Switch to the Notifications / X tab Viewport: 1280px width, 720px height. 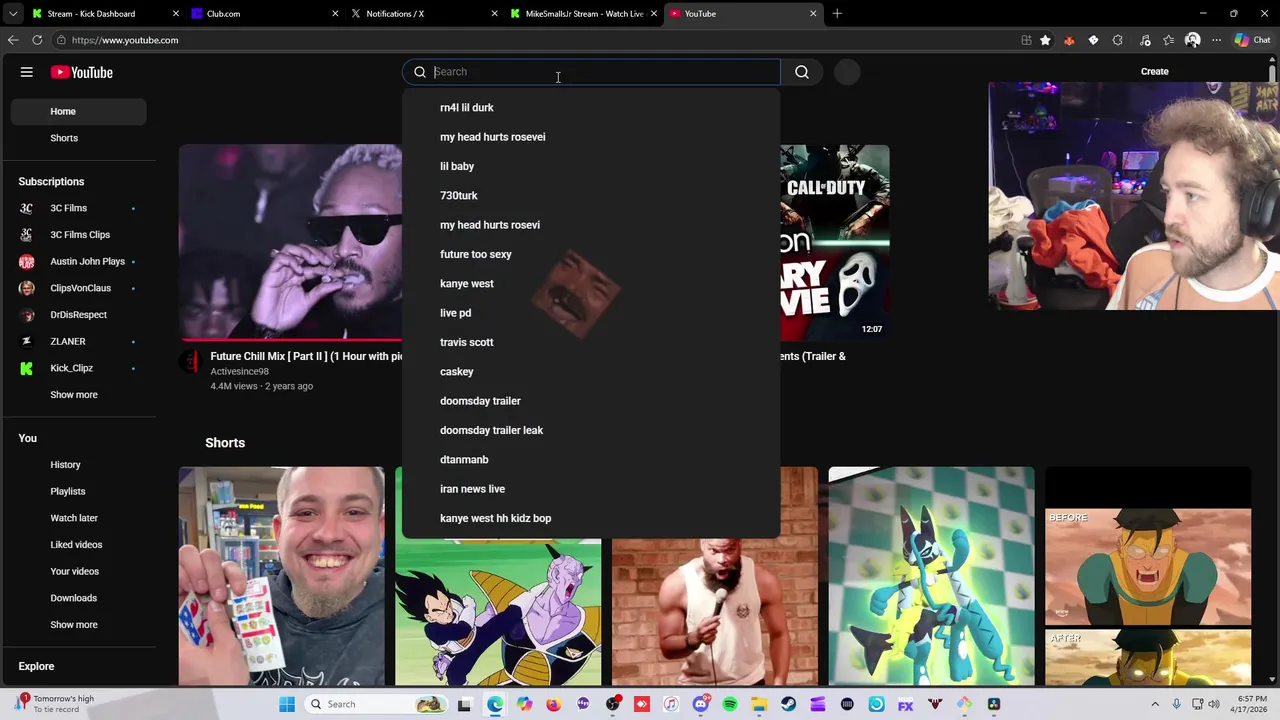pos(424,13)
